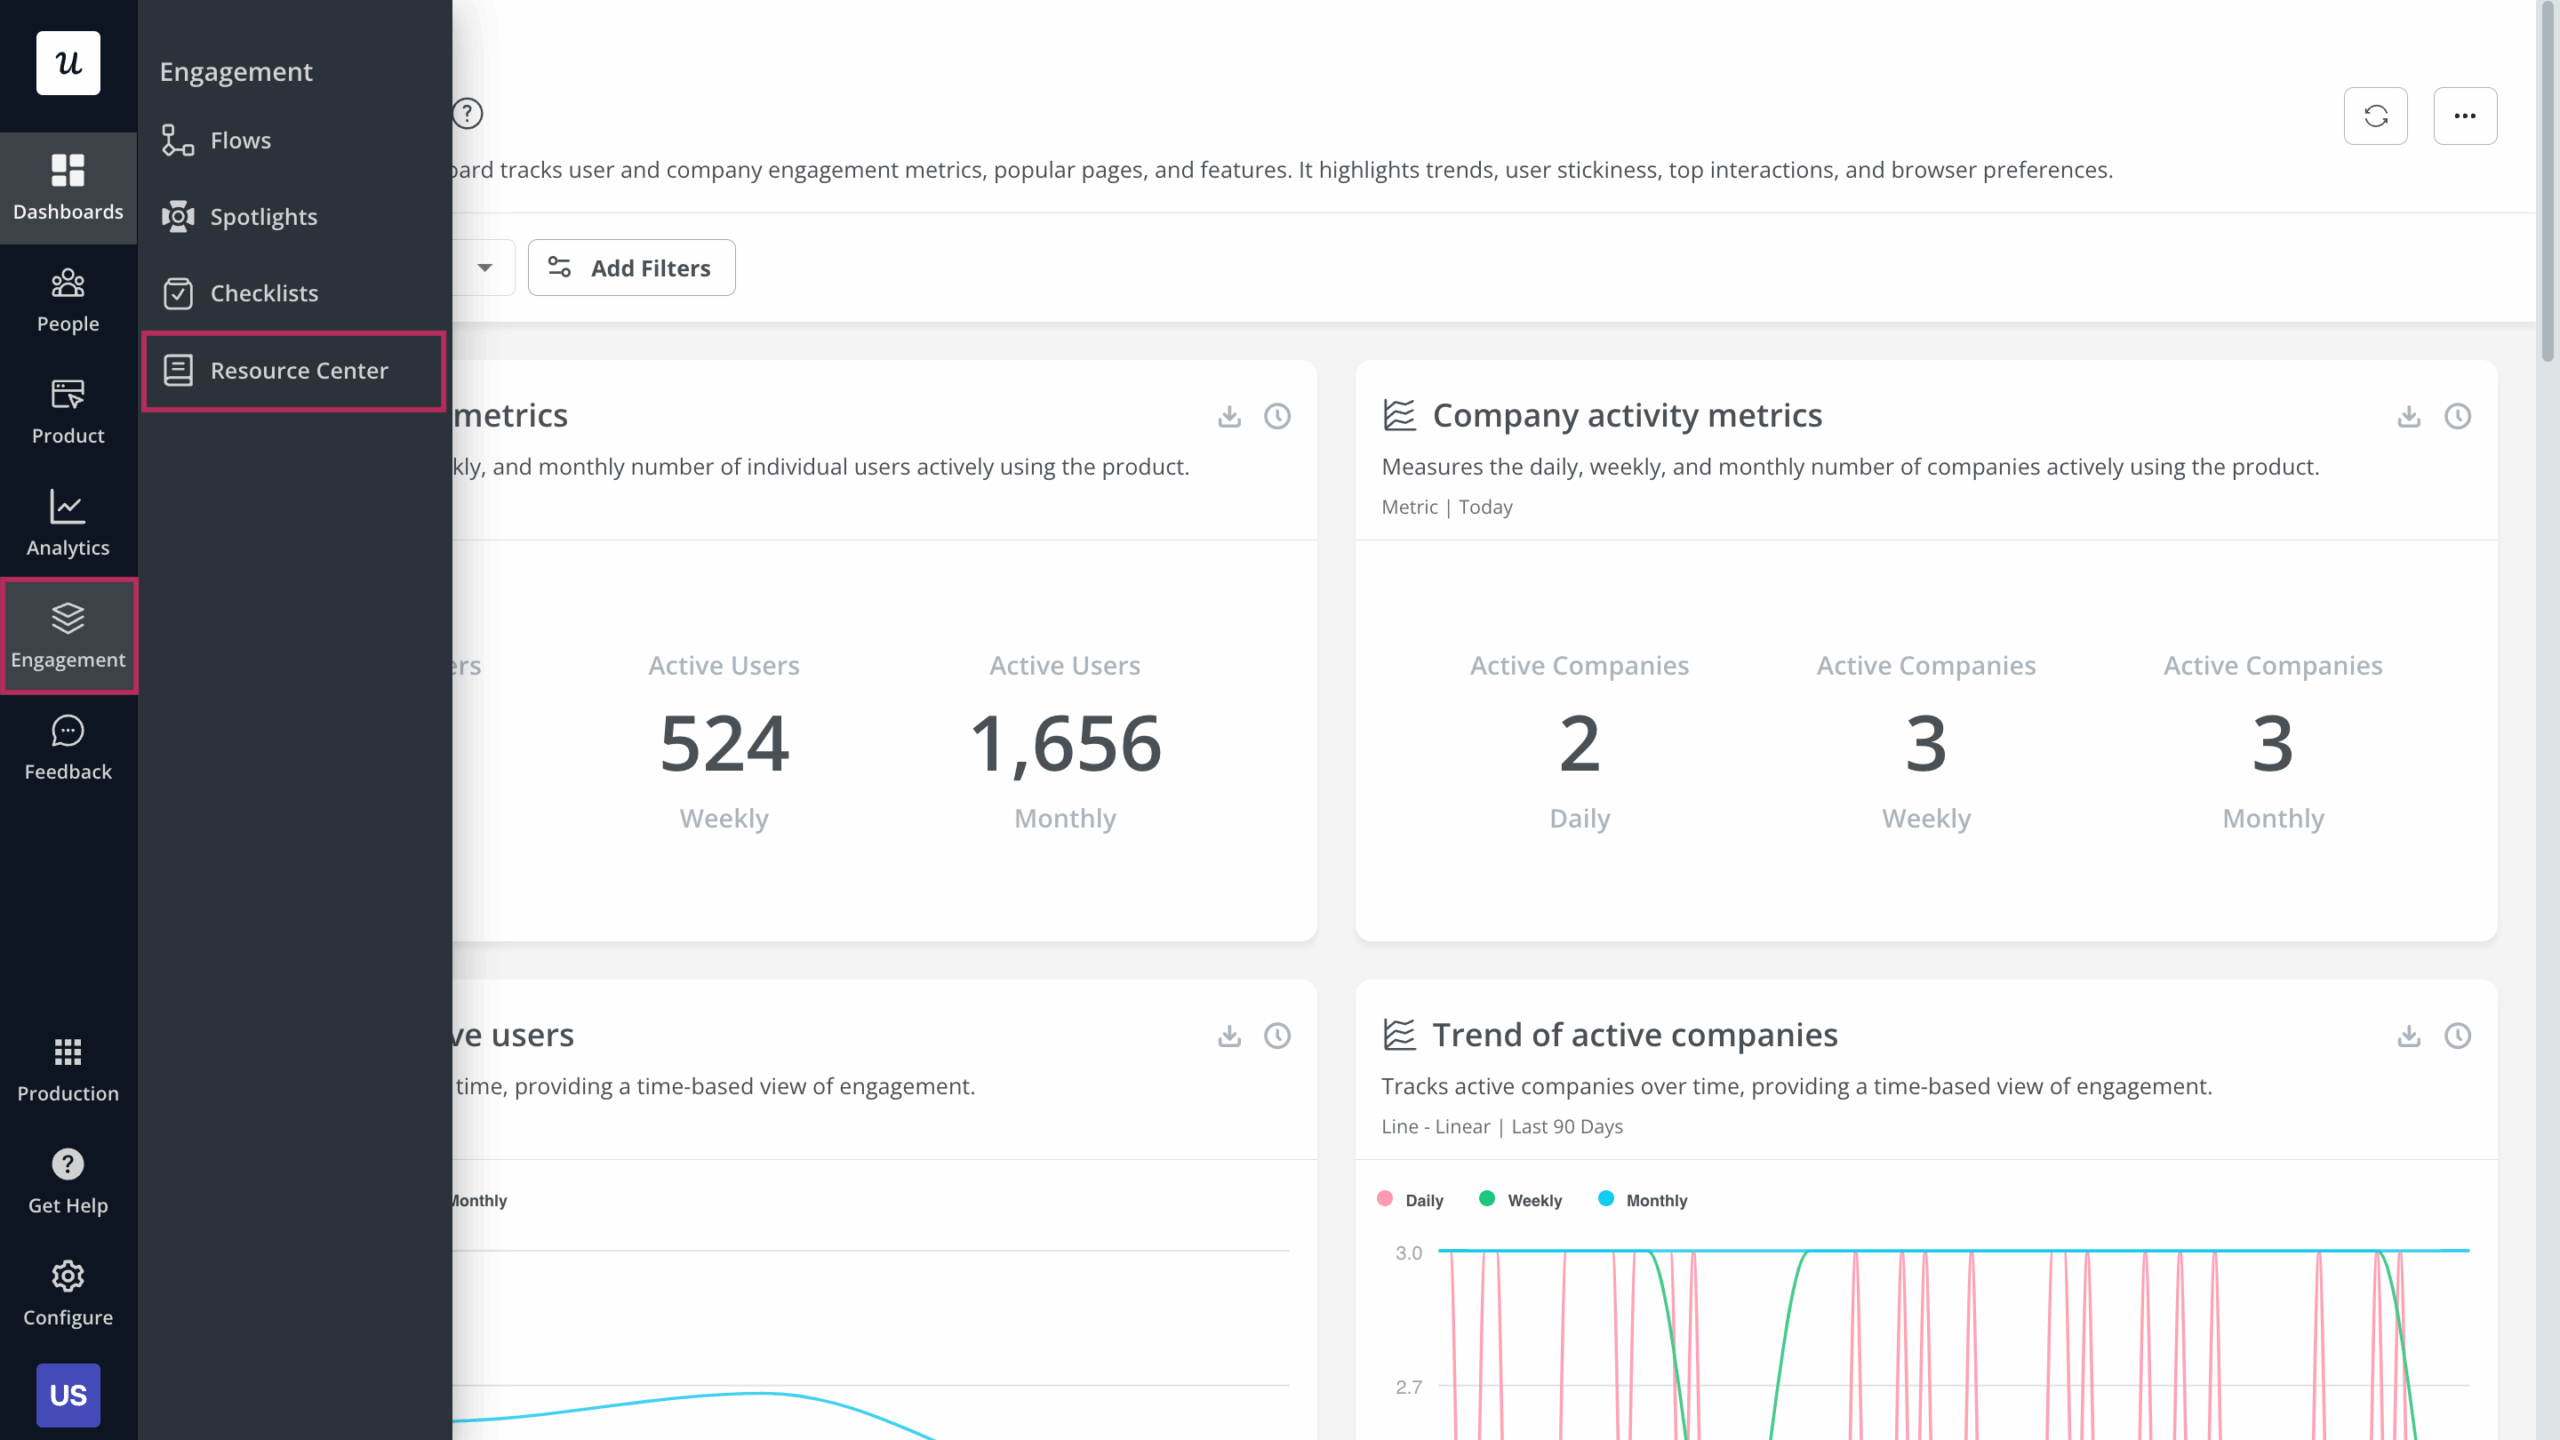The image size is (2560, 1440).
Task: Click the Add Filters button
Action: click(x=631, y=267)
